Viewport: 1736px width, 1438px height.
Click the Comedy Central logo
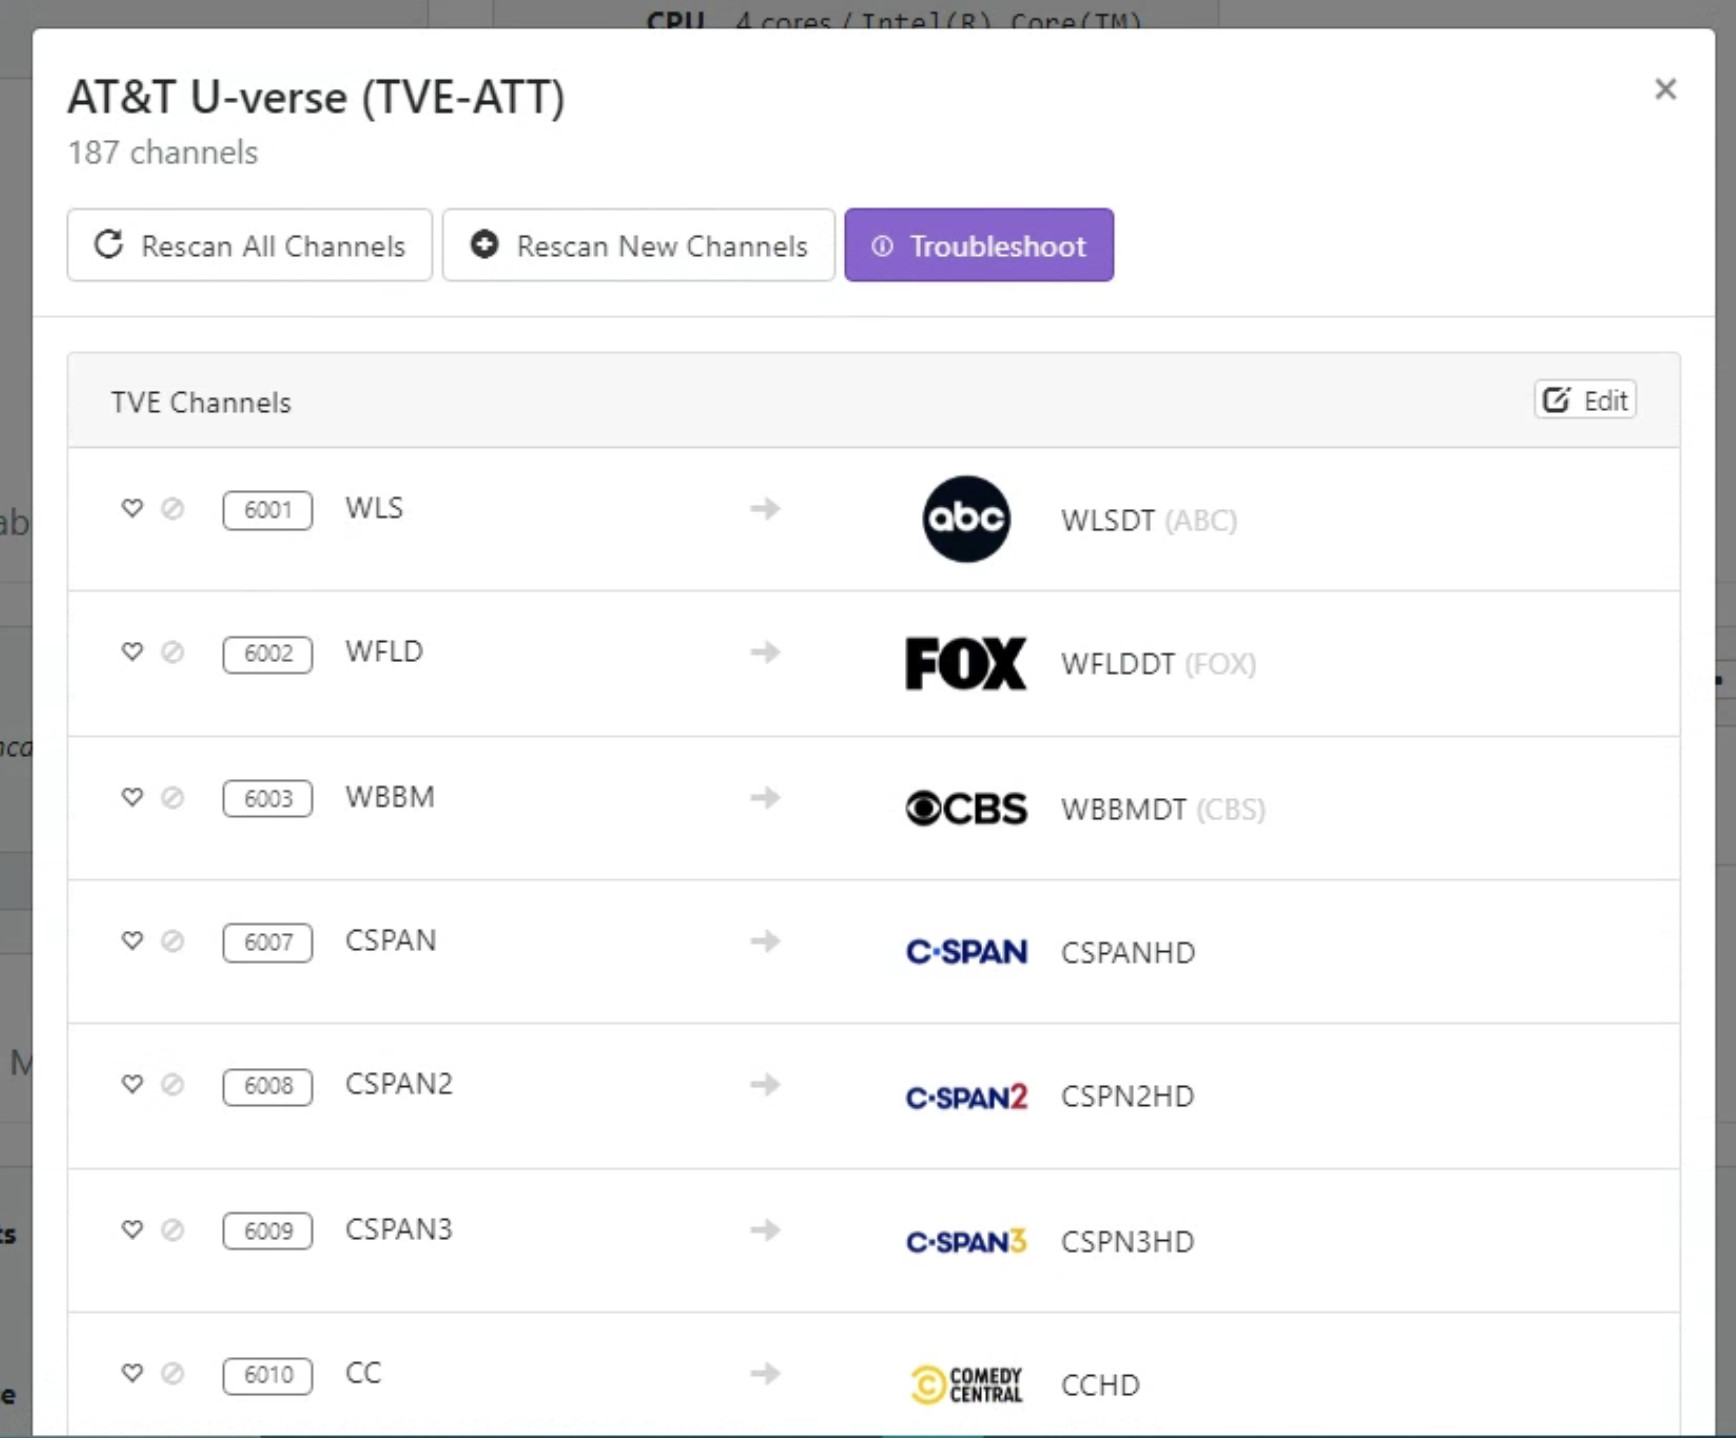[965, 1385]
